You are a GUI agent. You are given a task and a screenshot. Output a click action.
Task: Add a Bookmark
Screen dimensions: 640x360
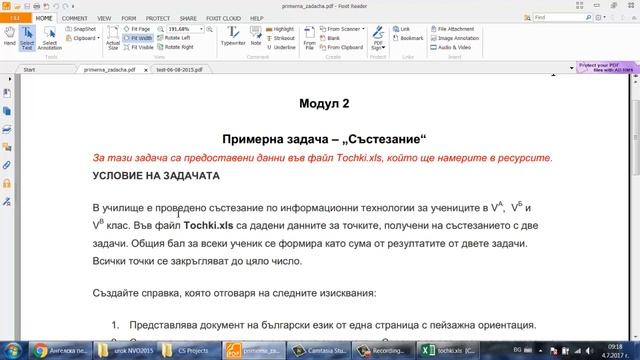tap(408, 38)
